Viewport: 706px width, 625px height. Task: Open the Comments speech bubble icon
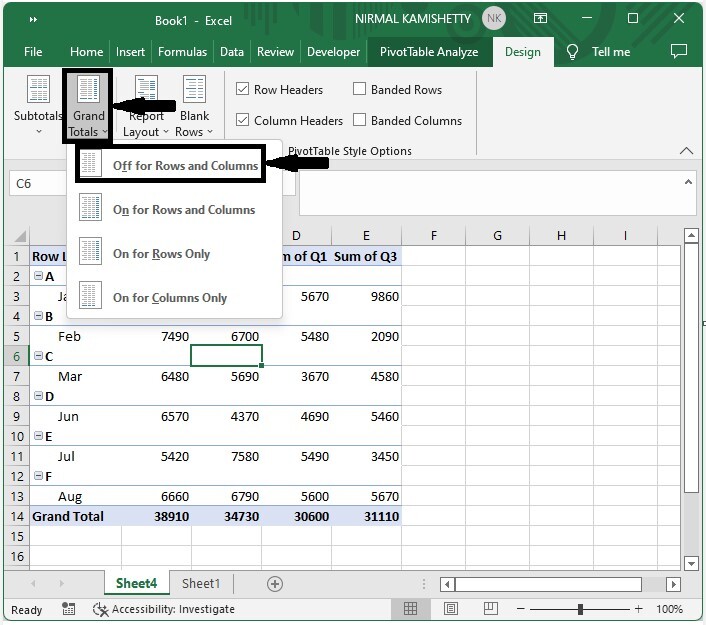[679, 51]
